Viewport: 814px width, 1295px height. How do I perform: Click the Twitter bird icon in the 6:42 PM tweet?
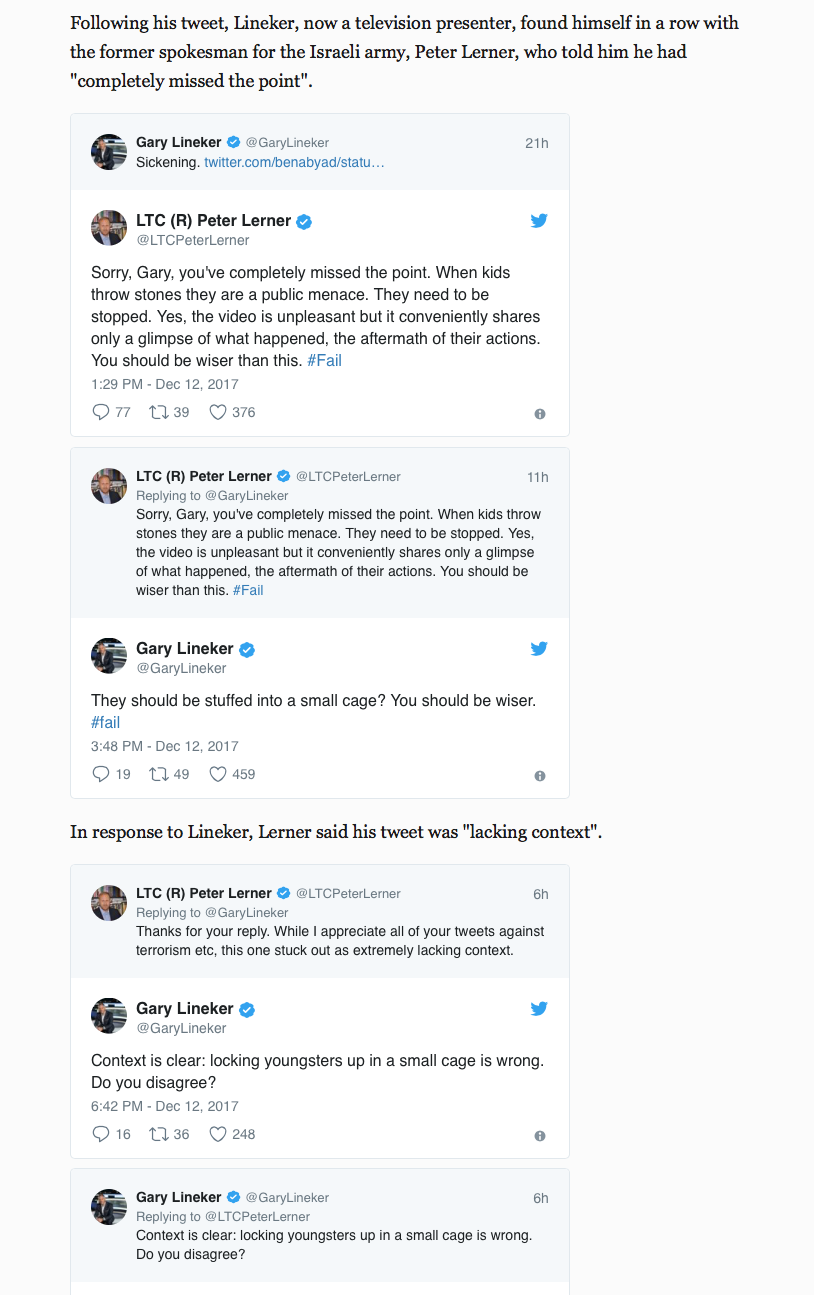click(539, 1009)
